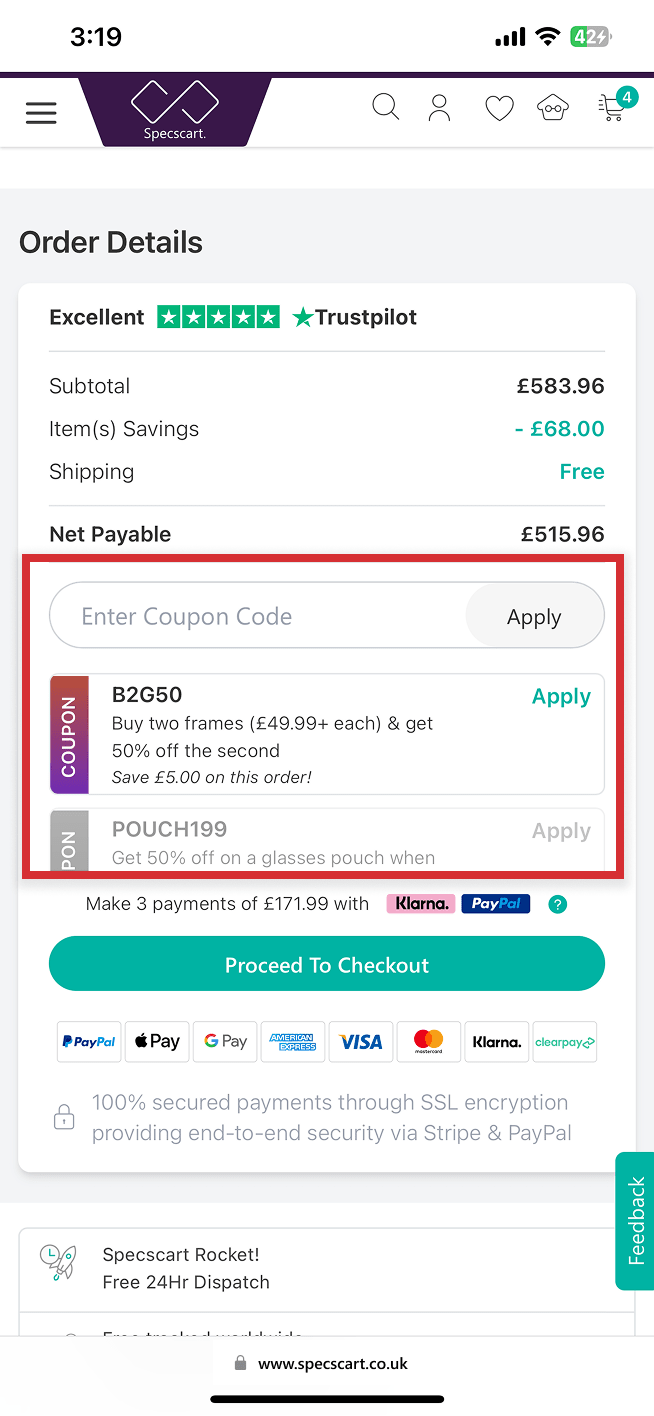This screenshot has width=654, height=1416.
Task: Open the search icon
Action: [x=385, y=106]
